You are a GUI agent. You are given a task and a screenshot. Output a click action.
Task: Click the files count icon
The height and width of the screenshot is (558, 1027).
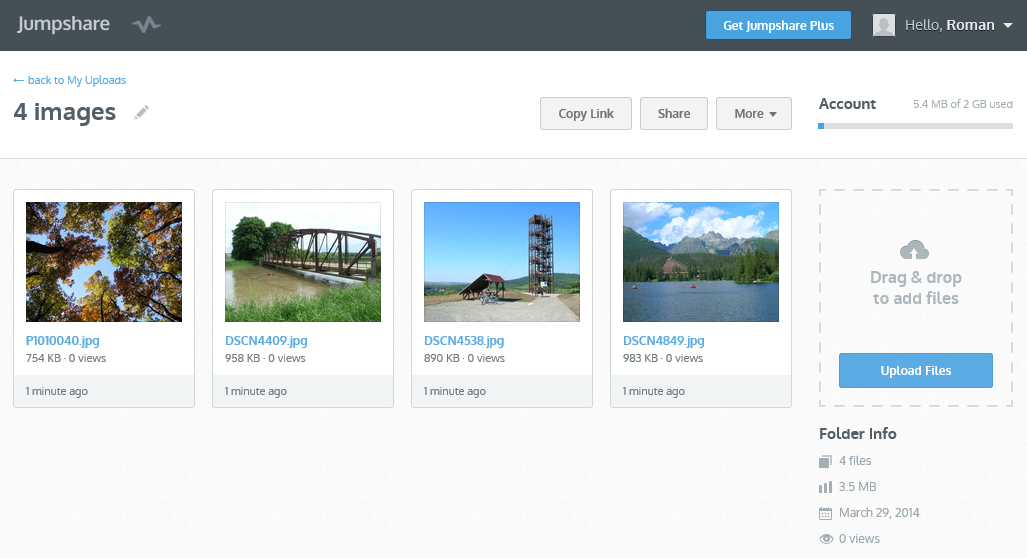(x=825, y=461)
